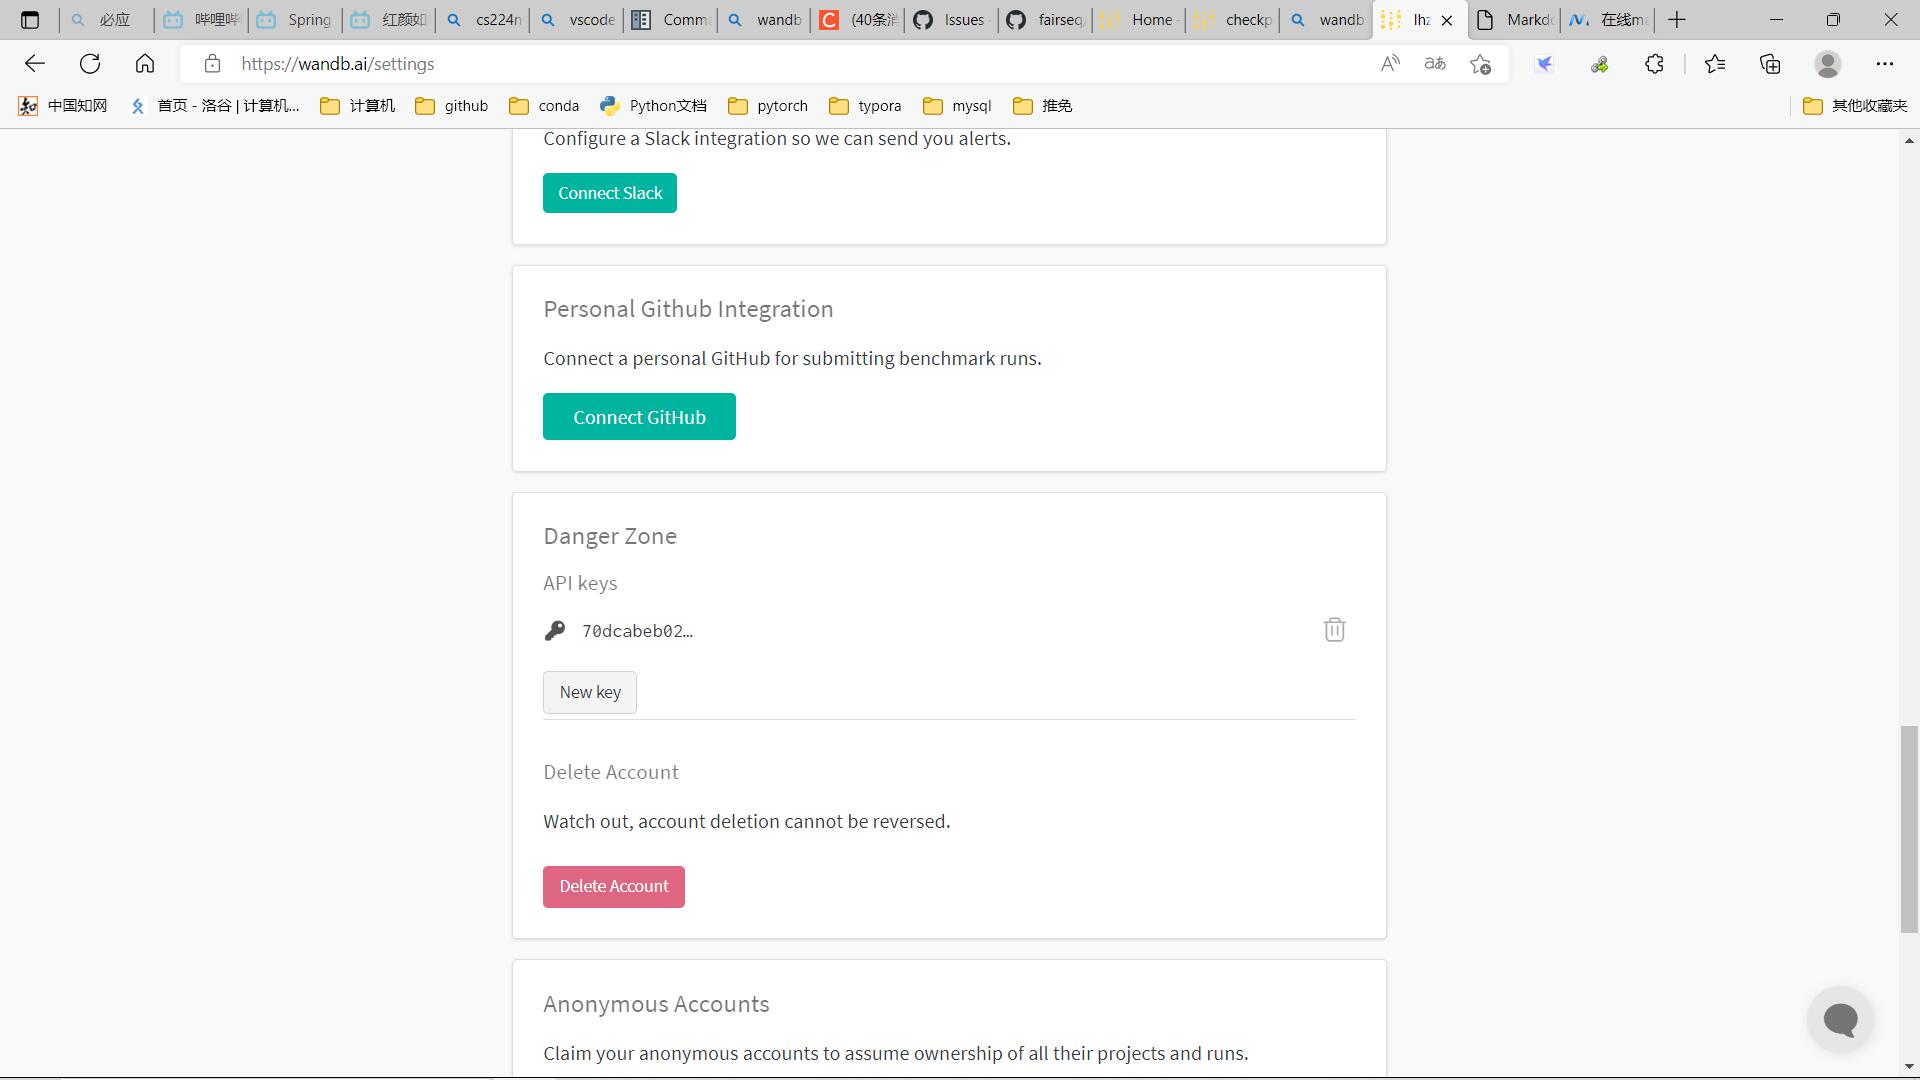Screen dimensions: 1920x1080
Task: Click the Connect Slack button
Action: pyautogui.click(x=611, y=193)
